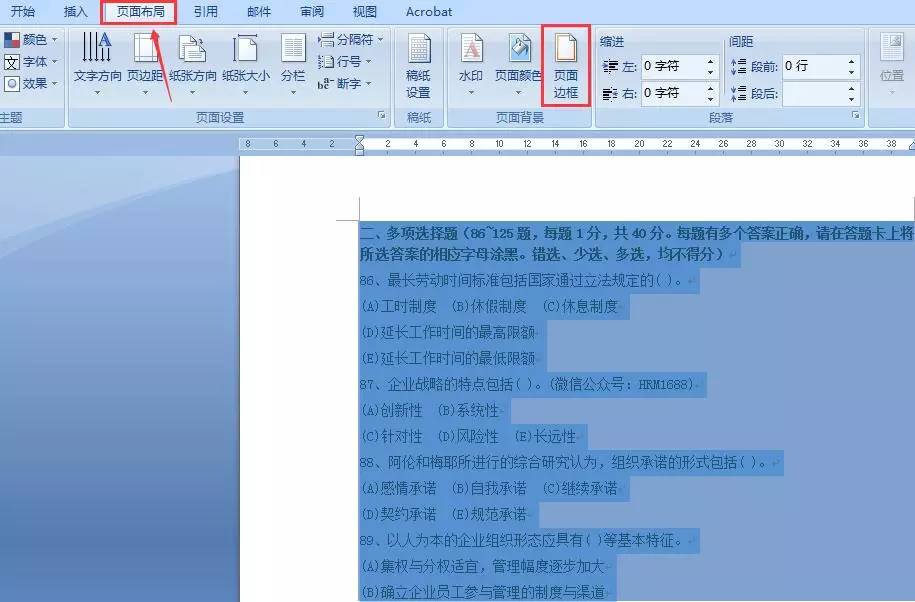The width and height of the screenshot is (915, 602).
Task: Launch the 页面设置 dialog box launcher
Action: click(381, 117)
